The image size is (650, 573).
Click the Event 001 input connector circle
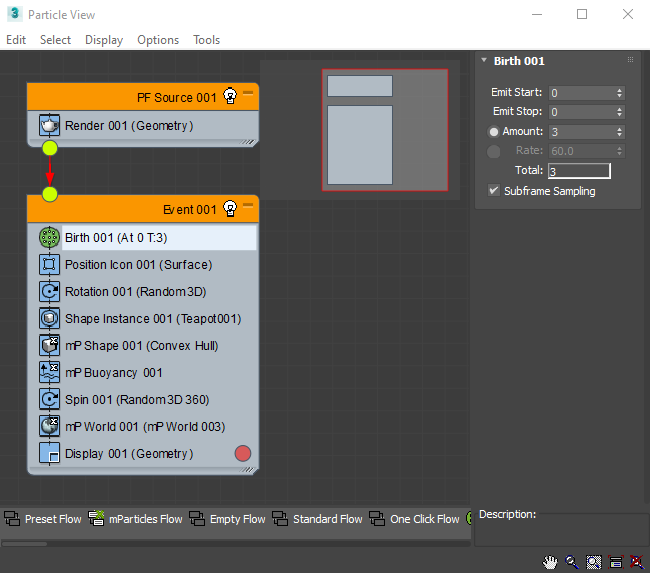click(50, 194)
